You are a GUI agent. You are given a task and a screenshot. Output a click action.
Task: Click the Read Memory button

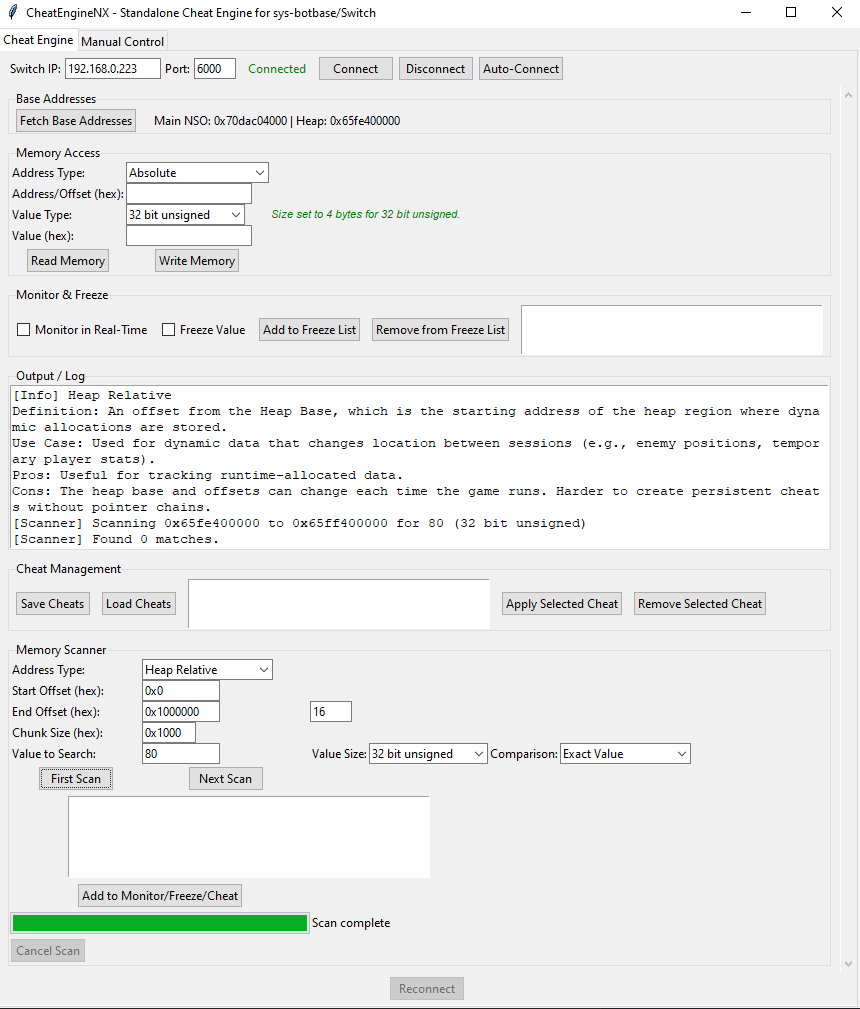tap(68, 261)
